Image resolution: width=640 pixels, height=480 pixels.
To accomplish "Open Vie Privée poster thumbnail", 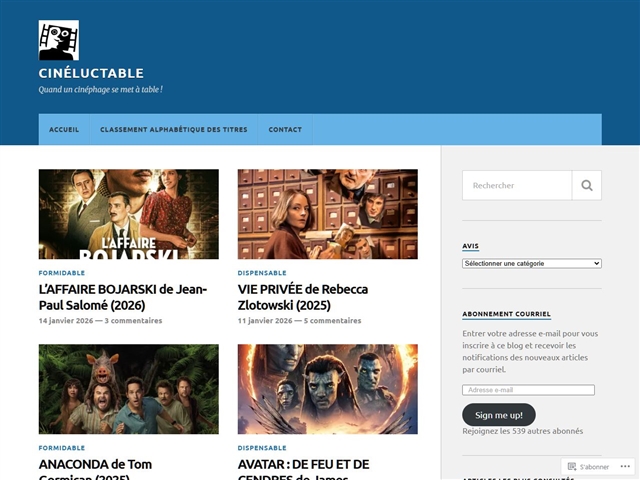I will coord(328,214).
